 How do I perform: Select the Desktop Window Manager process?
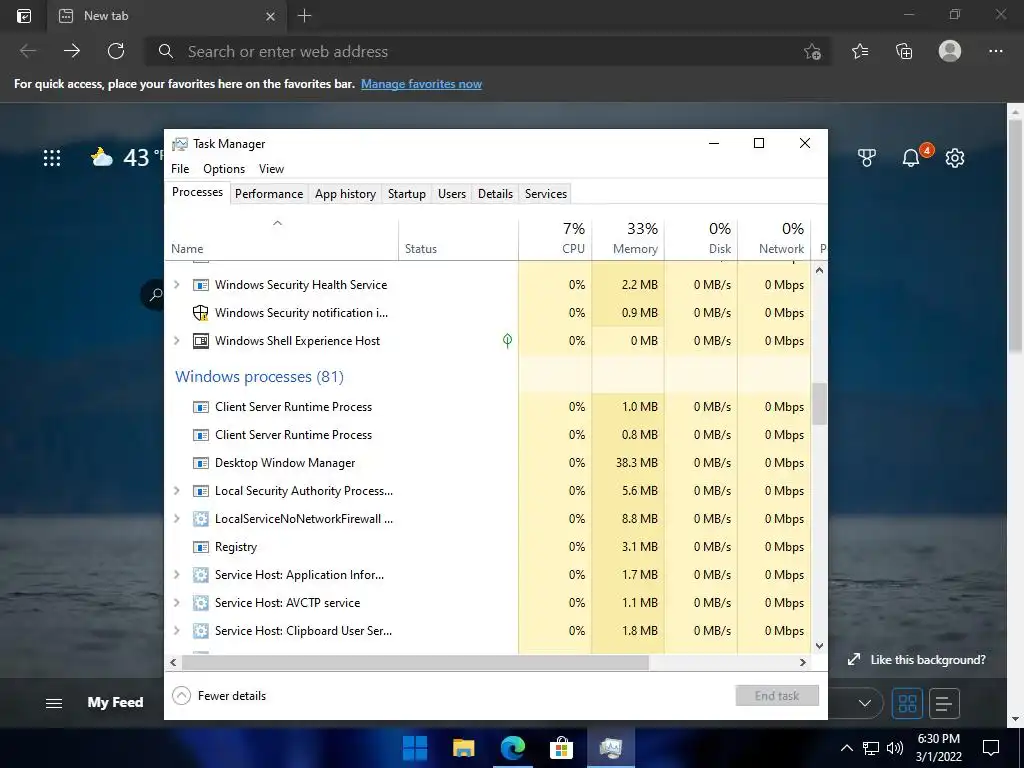click(487, 462)
